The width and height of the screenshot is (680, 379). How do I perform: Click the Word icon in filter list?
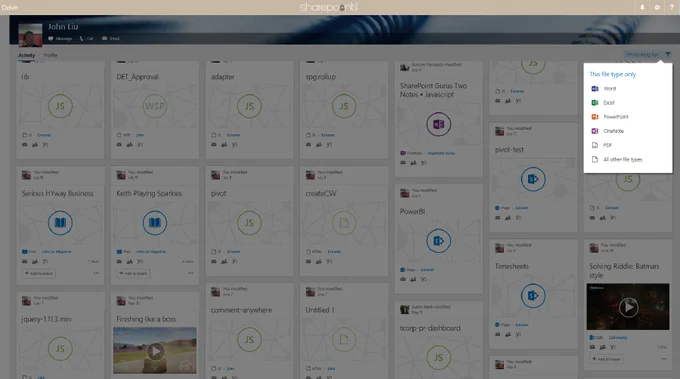pyautogui.click(x=595, y=88)
